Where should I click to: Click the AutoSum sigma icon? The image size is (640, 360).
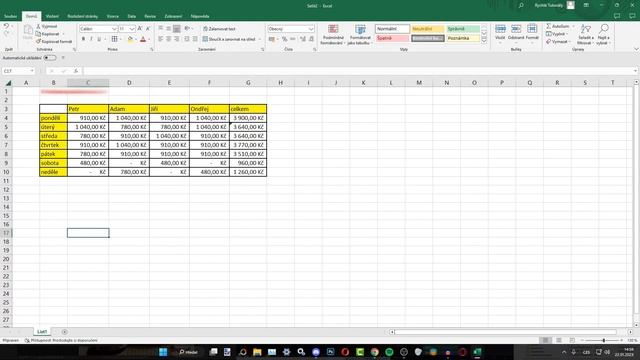[549, 26]
